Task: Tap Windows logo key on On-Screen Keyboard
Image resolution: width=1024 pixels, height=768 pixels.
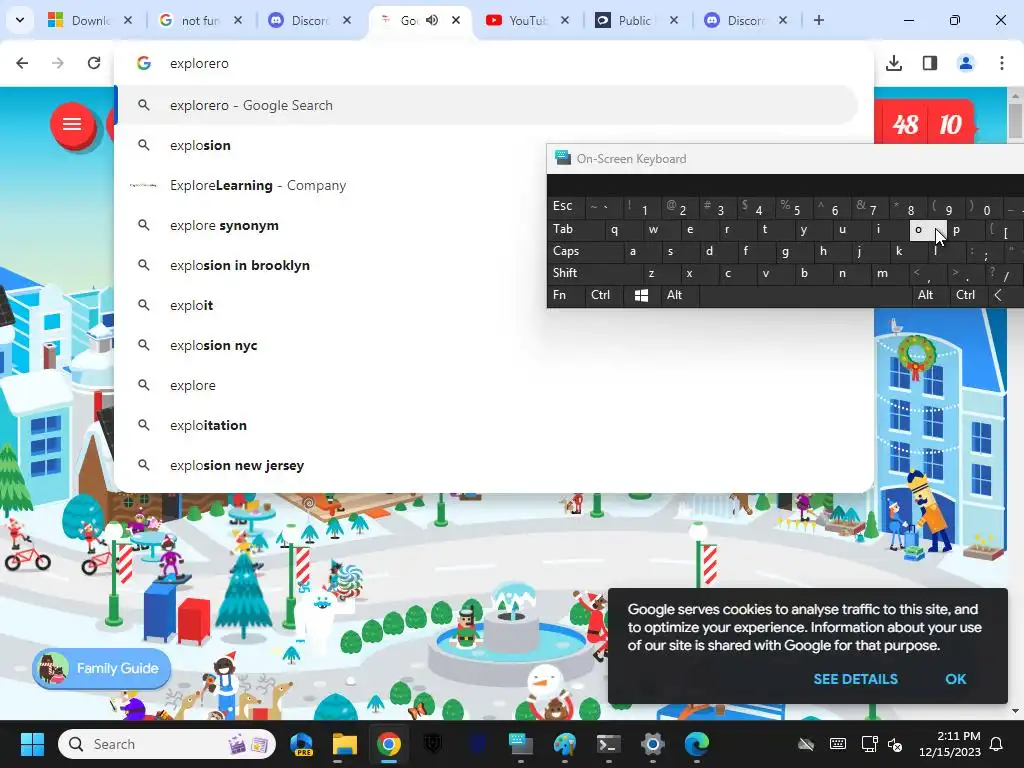Action: pos(641,295)
